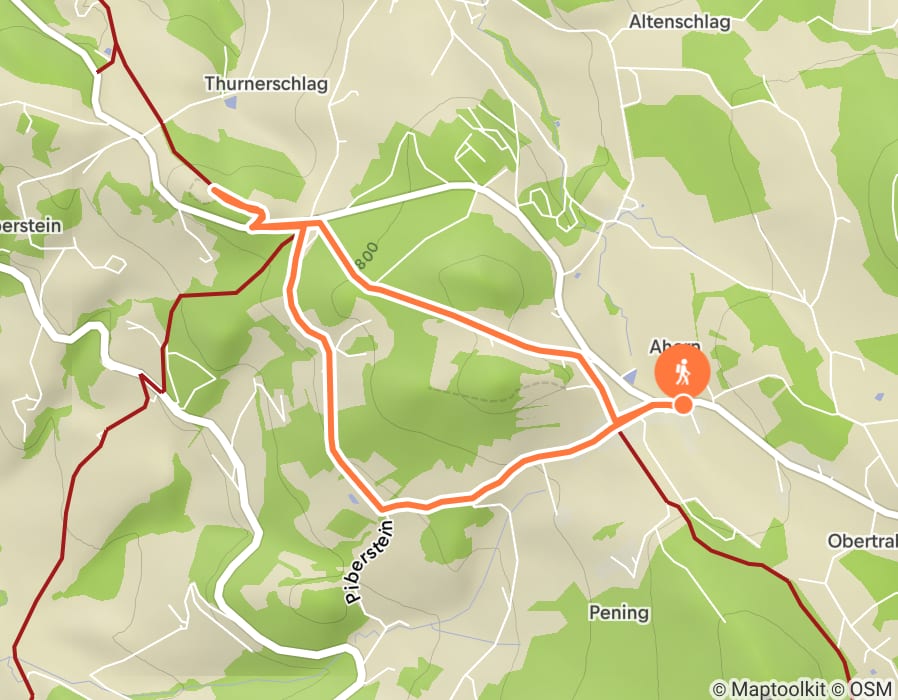This screenshot has height=700, width=898.
Task: Select the Ahorn place label
Action: click(x=675, y=347)
